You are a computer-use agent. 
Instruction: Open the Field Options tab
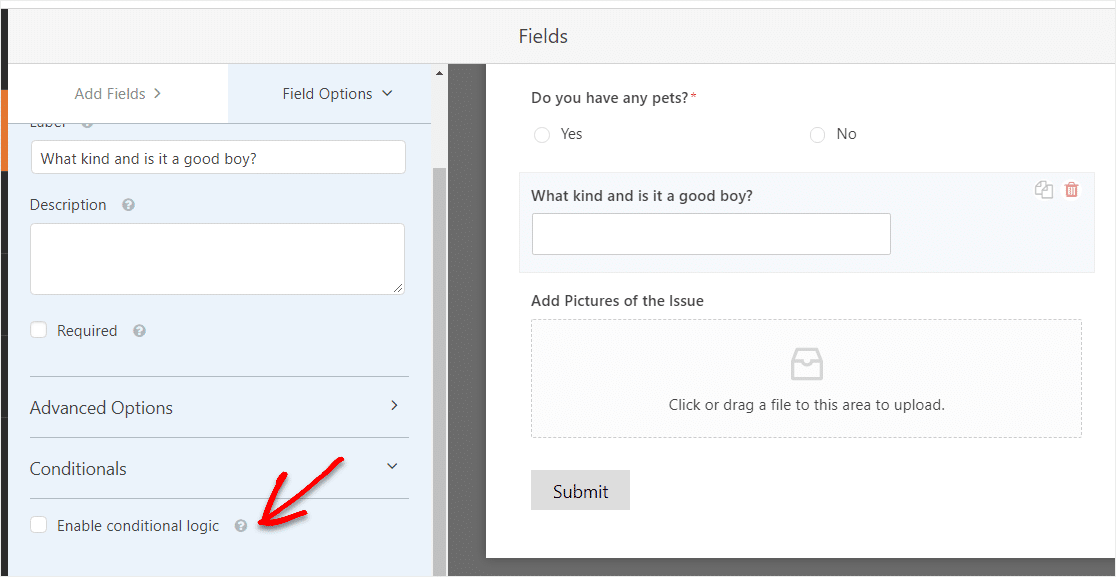pyautogui.click(x=328, y=94)
